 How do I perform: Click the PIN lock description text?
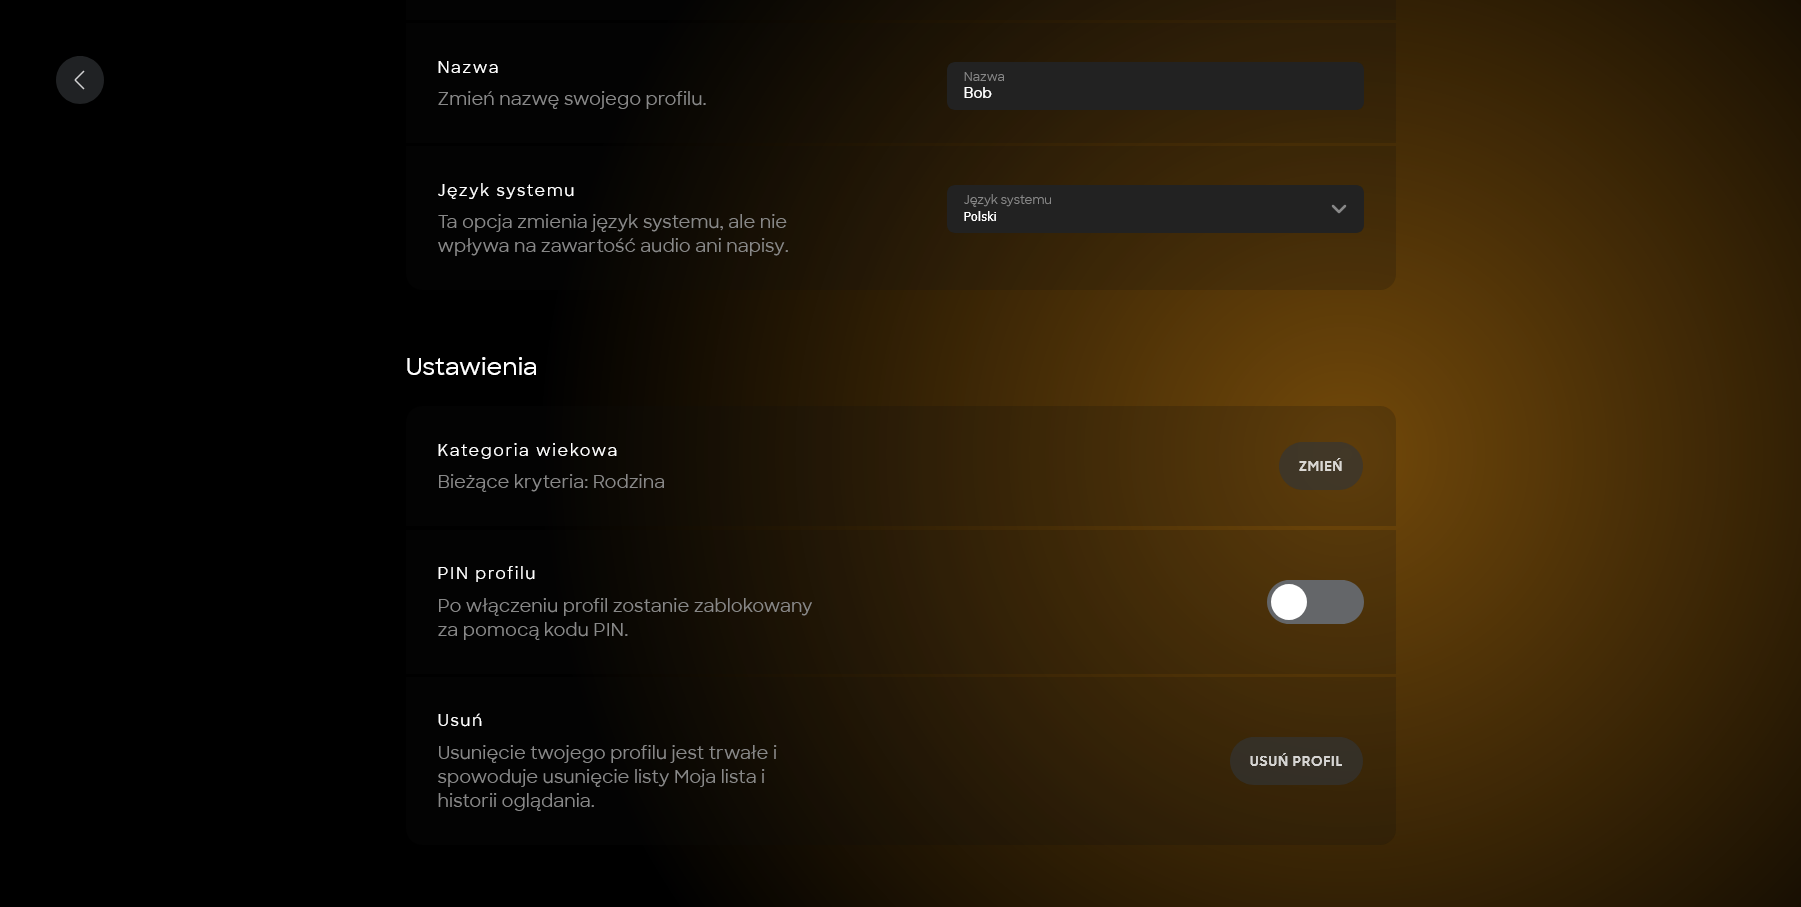pyautogui.click(x=624, y=618)
